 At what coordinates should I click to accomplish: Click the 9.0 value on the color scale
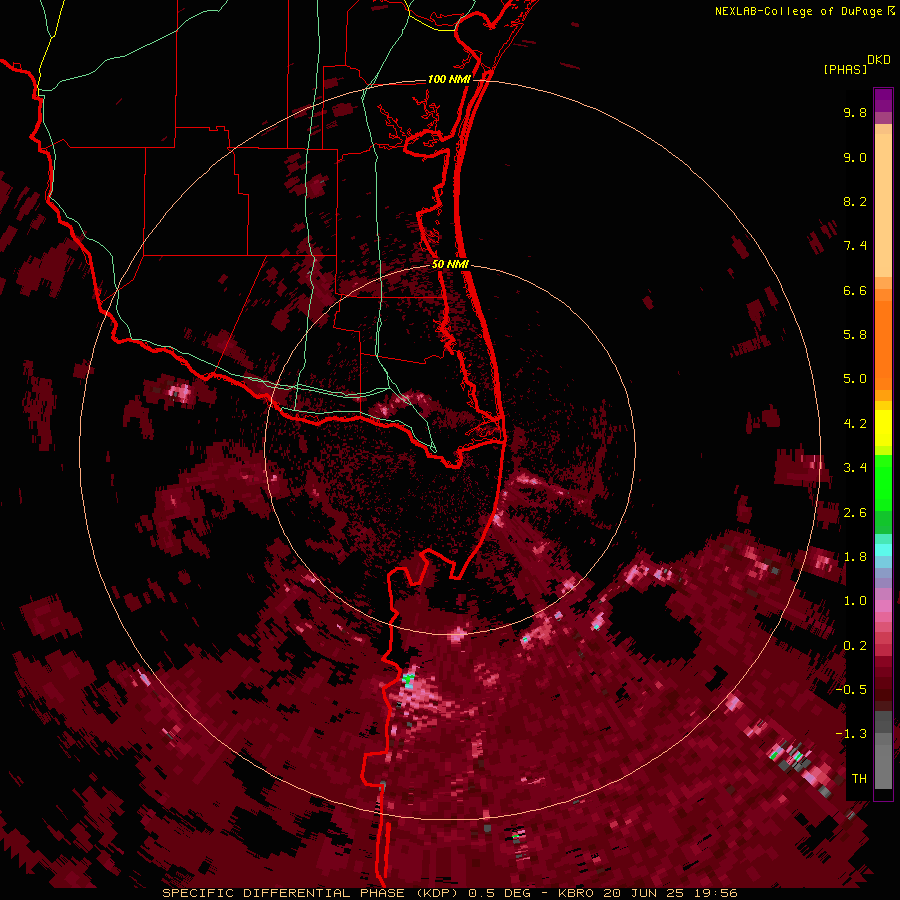(855, 157)
